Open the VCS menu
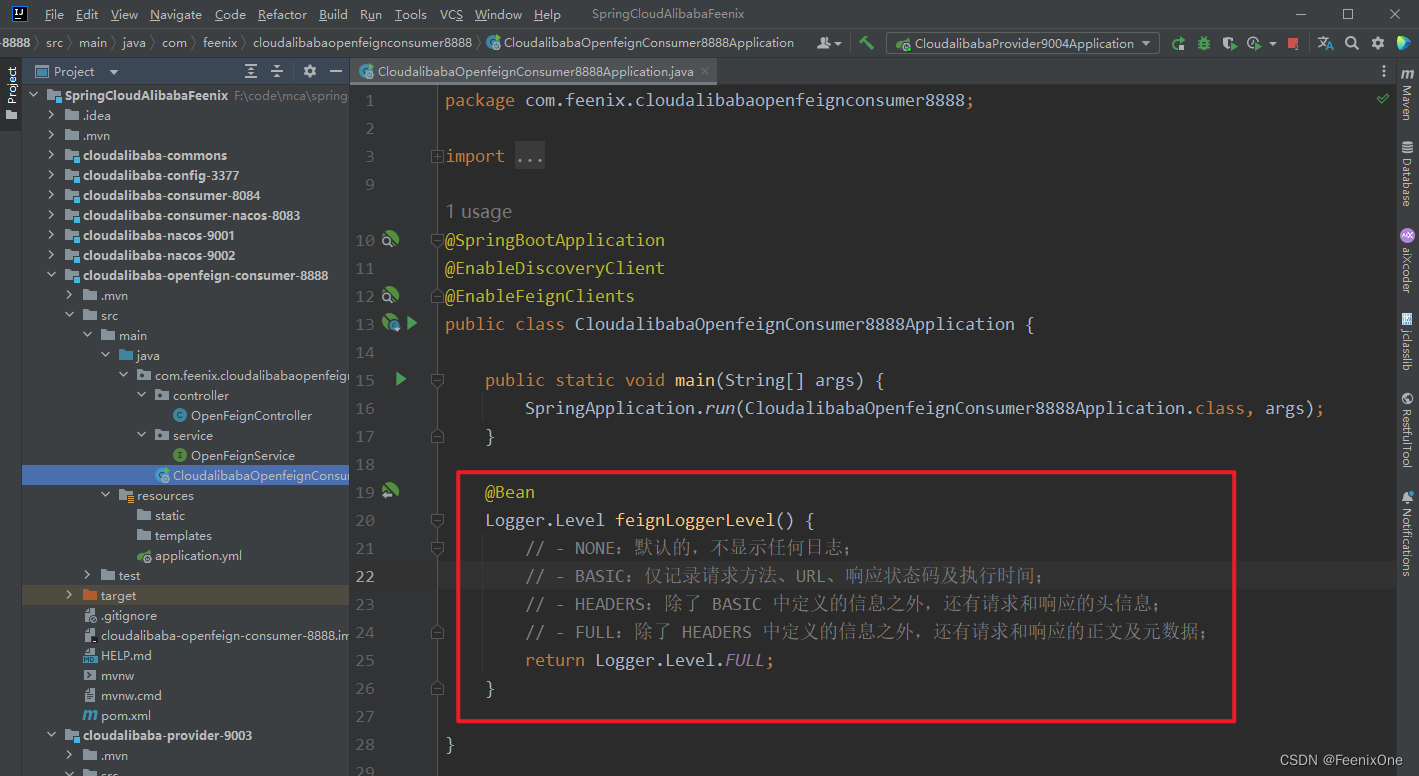Screen dimensions: 1419x776 [451, 14]
